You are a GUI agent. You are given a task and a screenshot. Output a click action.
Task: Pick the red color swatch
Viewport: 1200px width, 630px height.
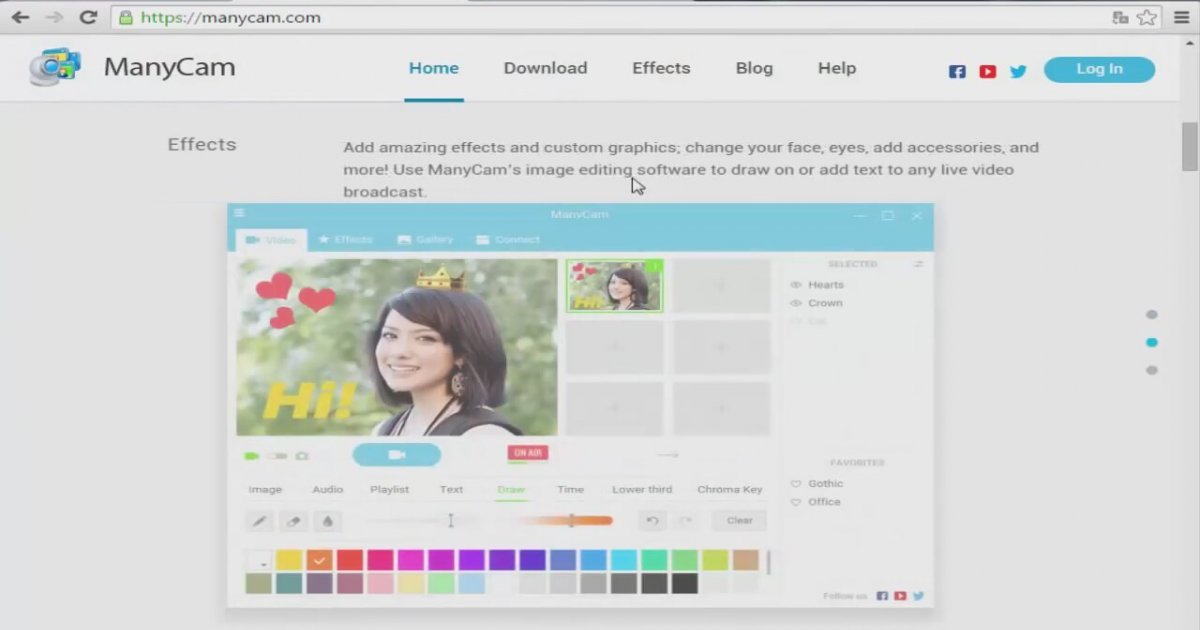tap(350, 561)
